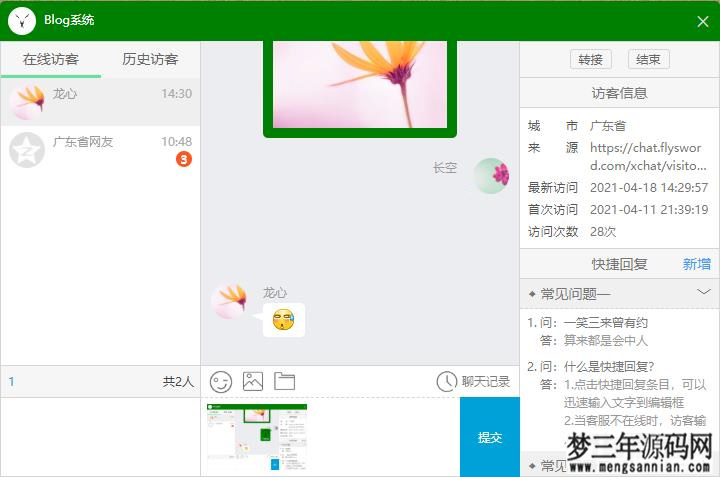Click the 结束 button
This screenshot has height=477, width=720.
coord(648,59)
